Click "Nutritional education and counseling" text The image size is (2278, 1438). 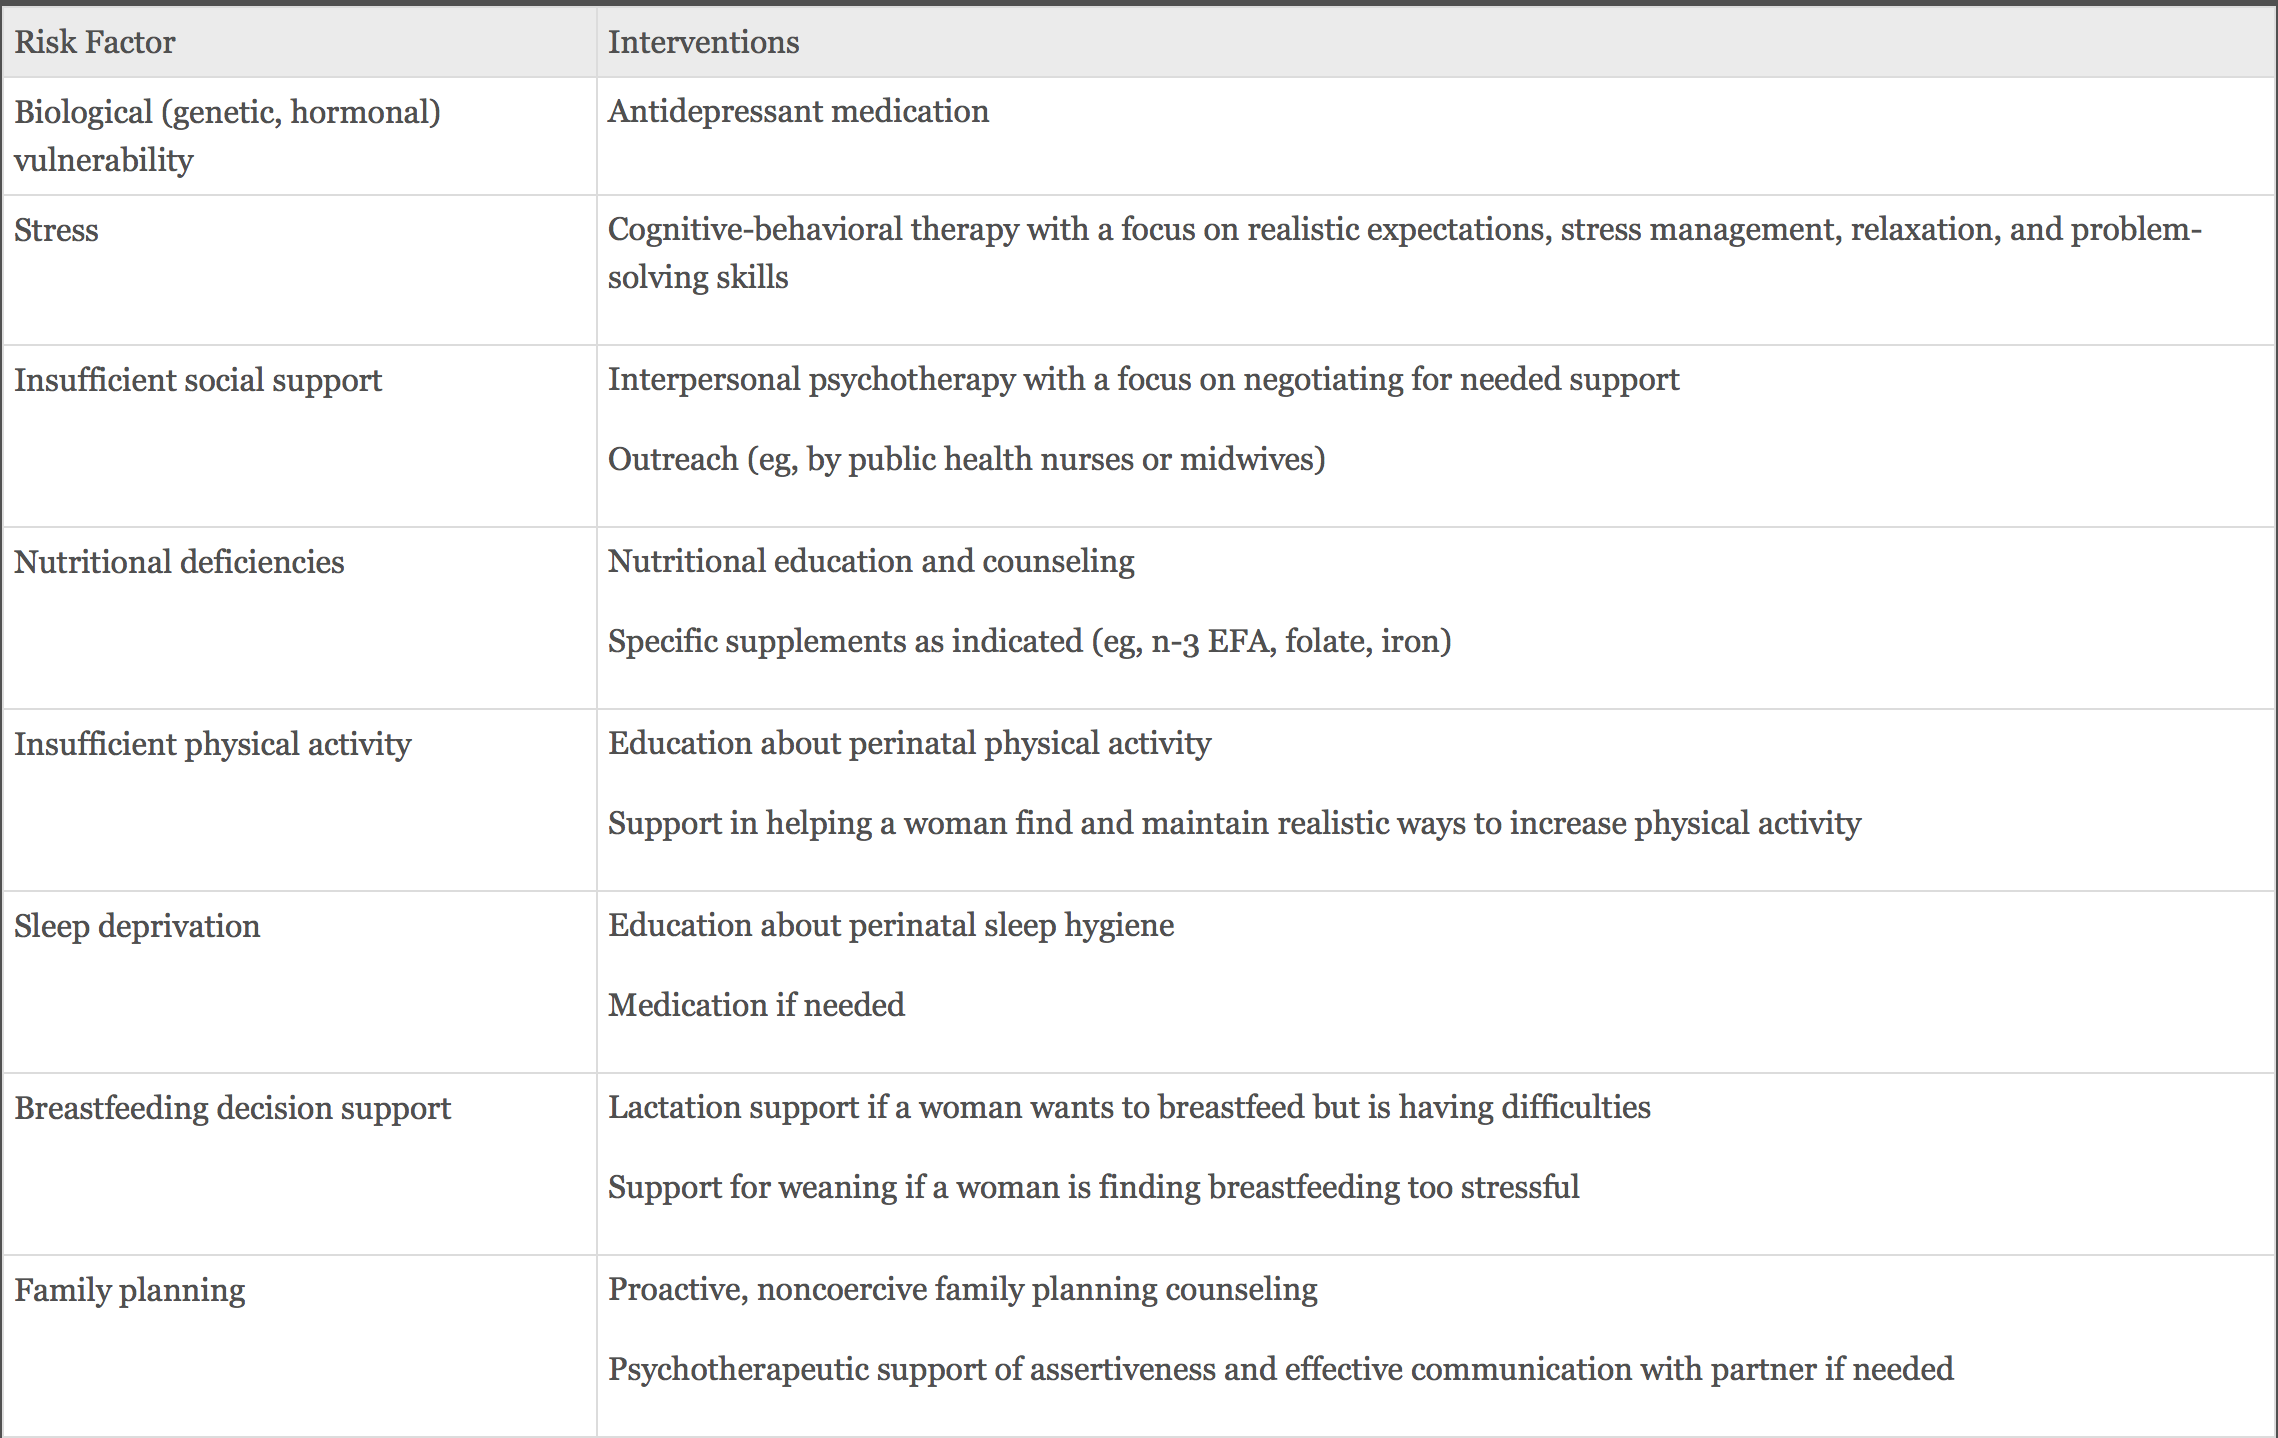click(x=871, y=561)
